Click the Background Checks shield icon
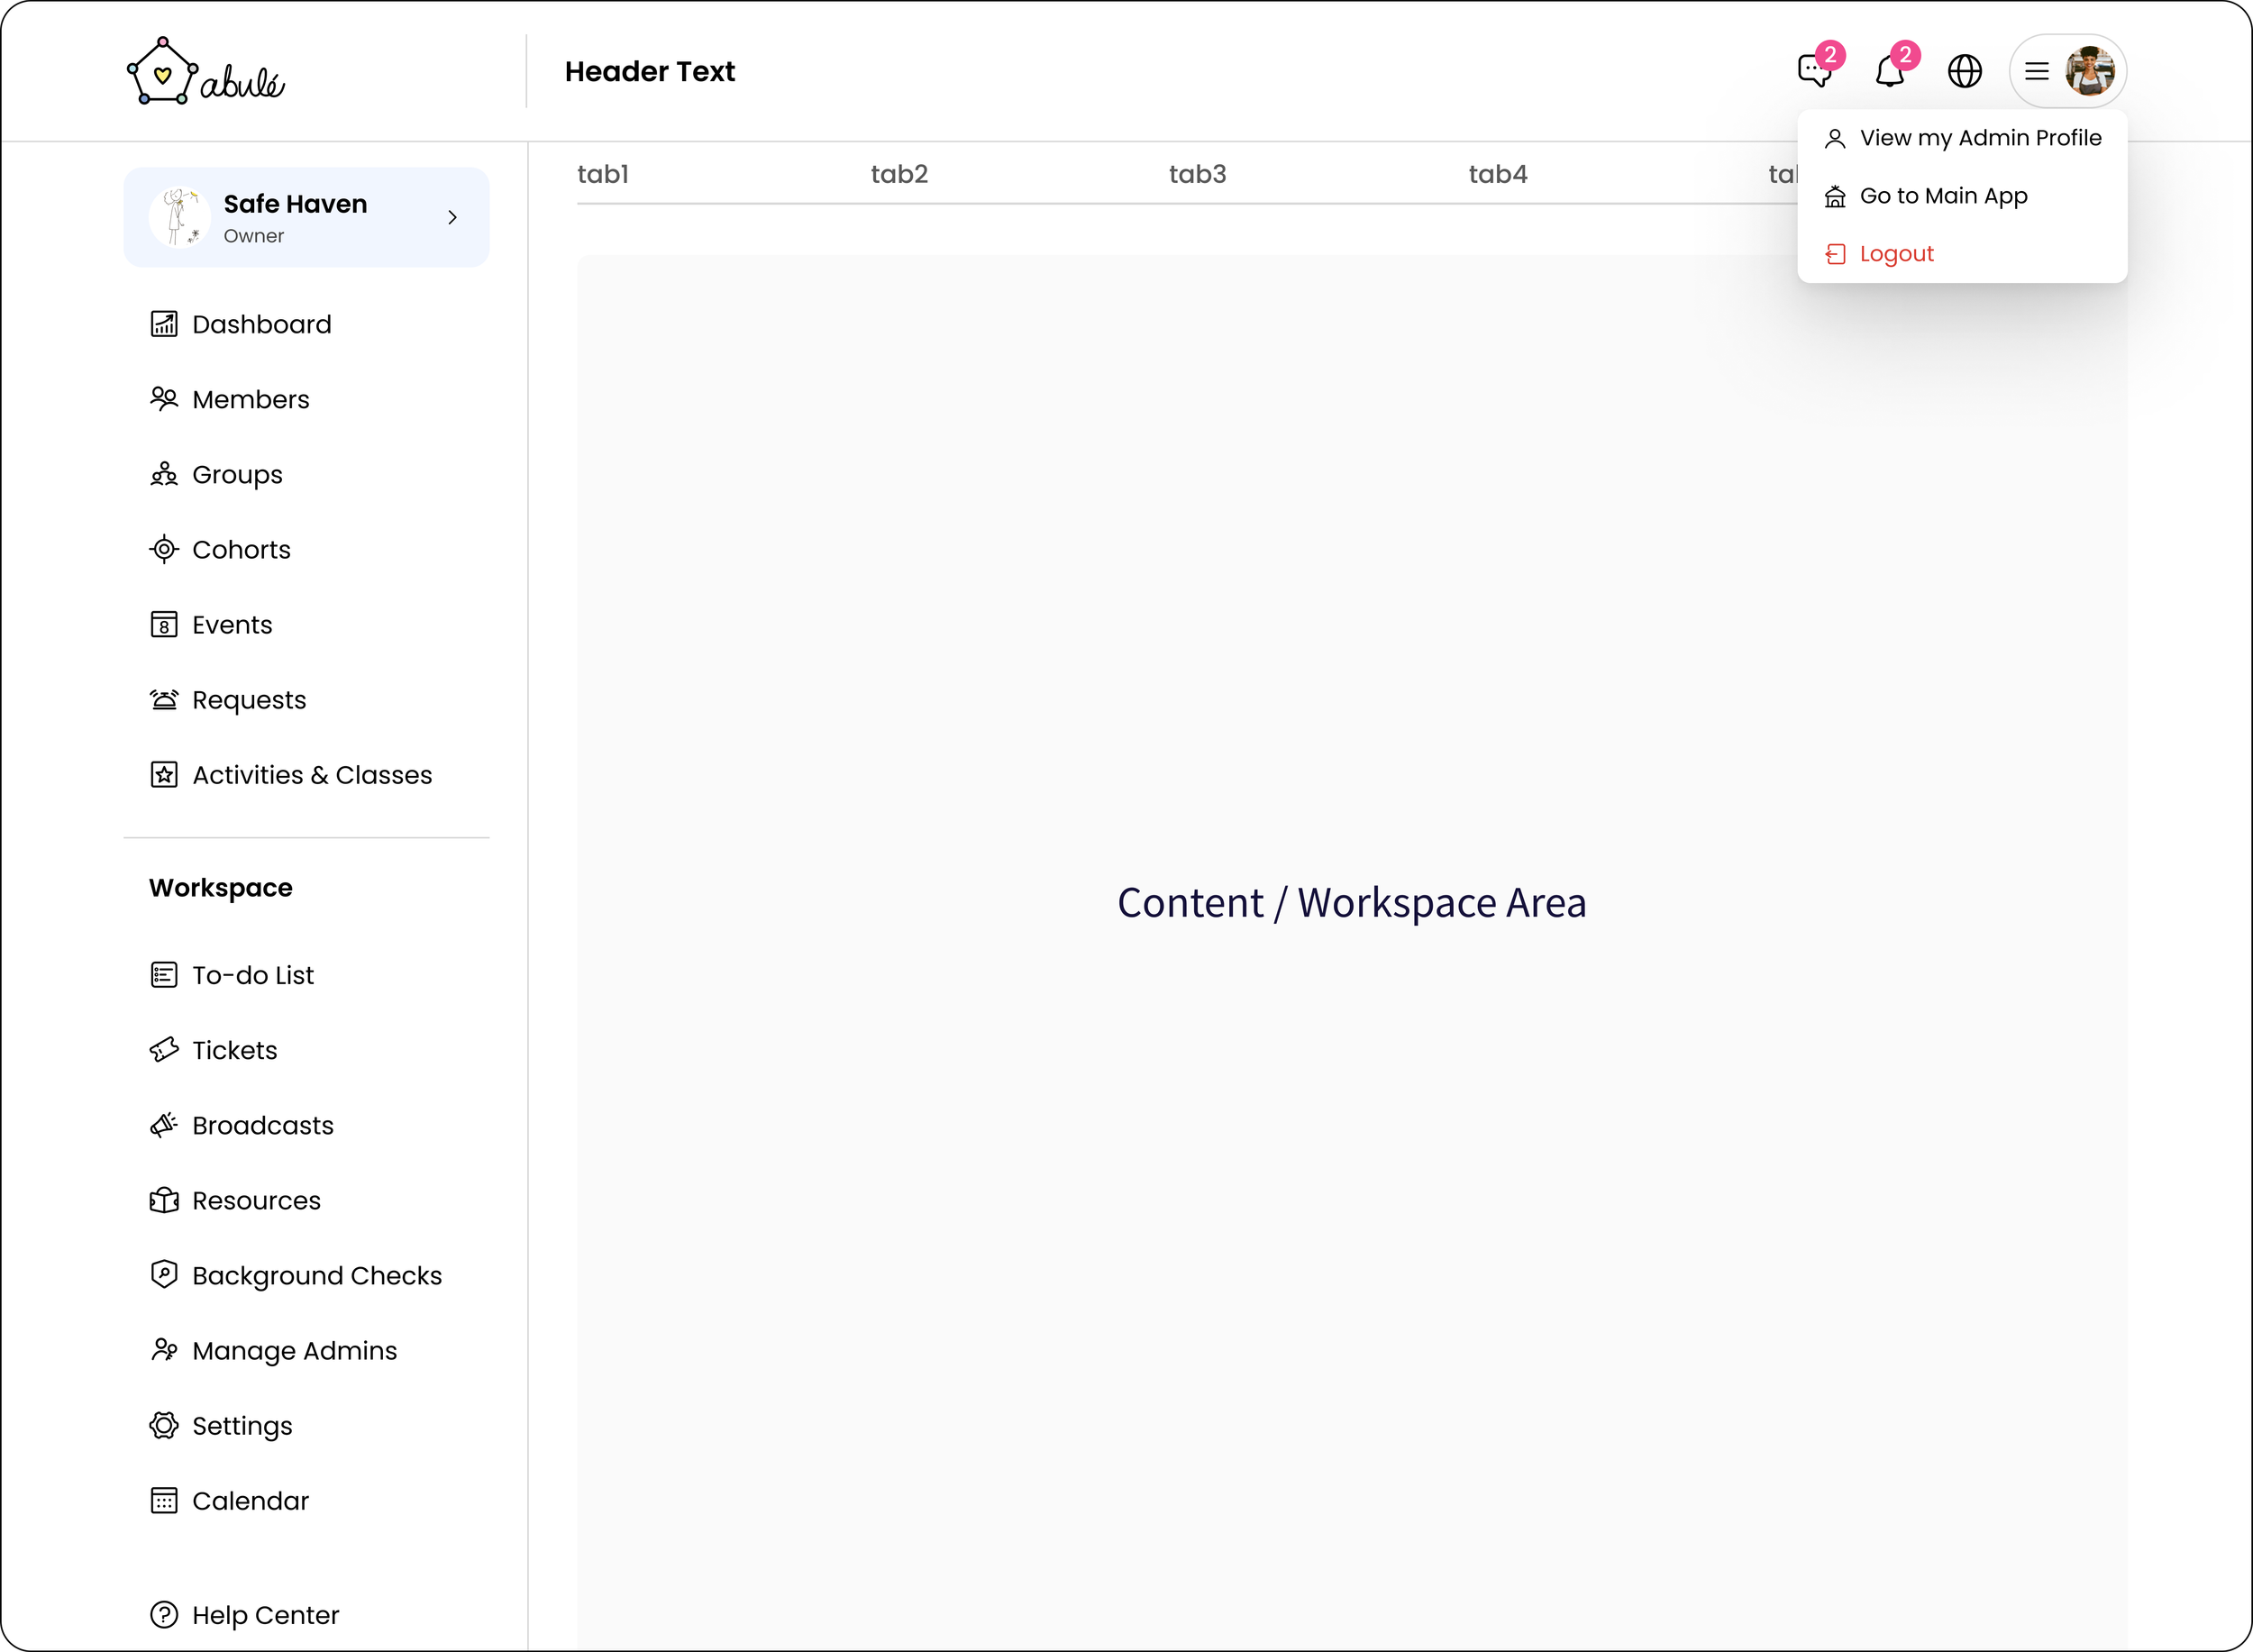The image size is (2253, 1652). coord(164,1274)
